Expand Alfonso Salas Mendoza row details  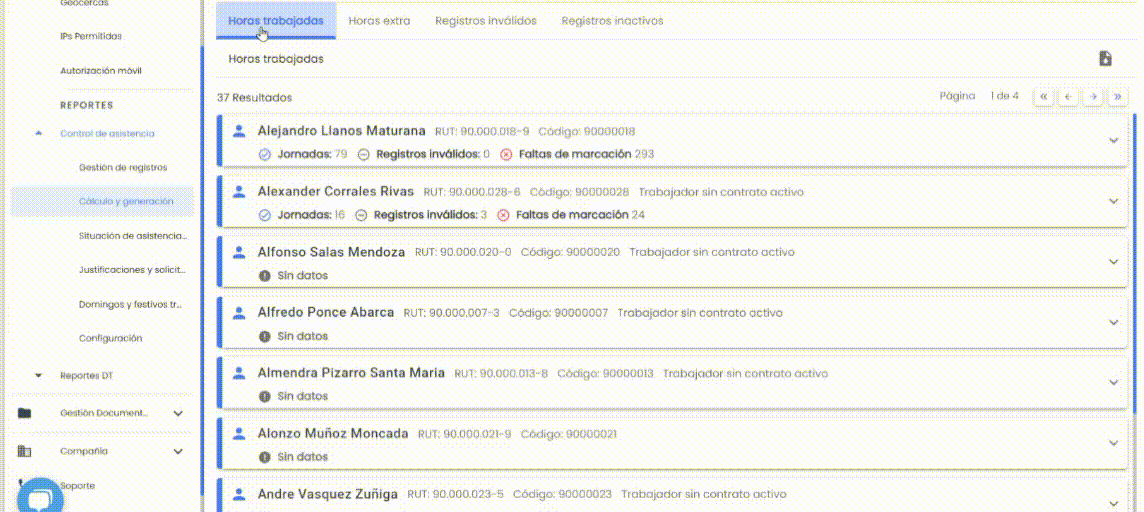[1113, 262]
